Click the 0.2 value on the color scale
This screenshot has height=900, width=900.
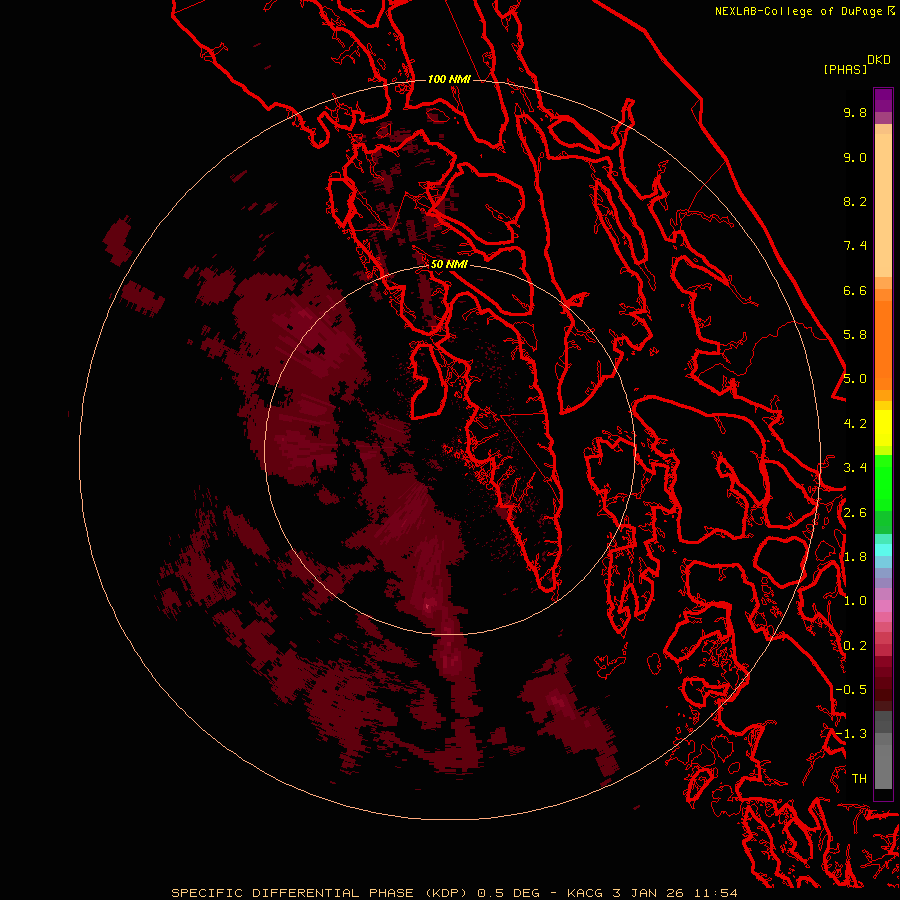[x=855, y=646]
